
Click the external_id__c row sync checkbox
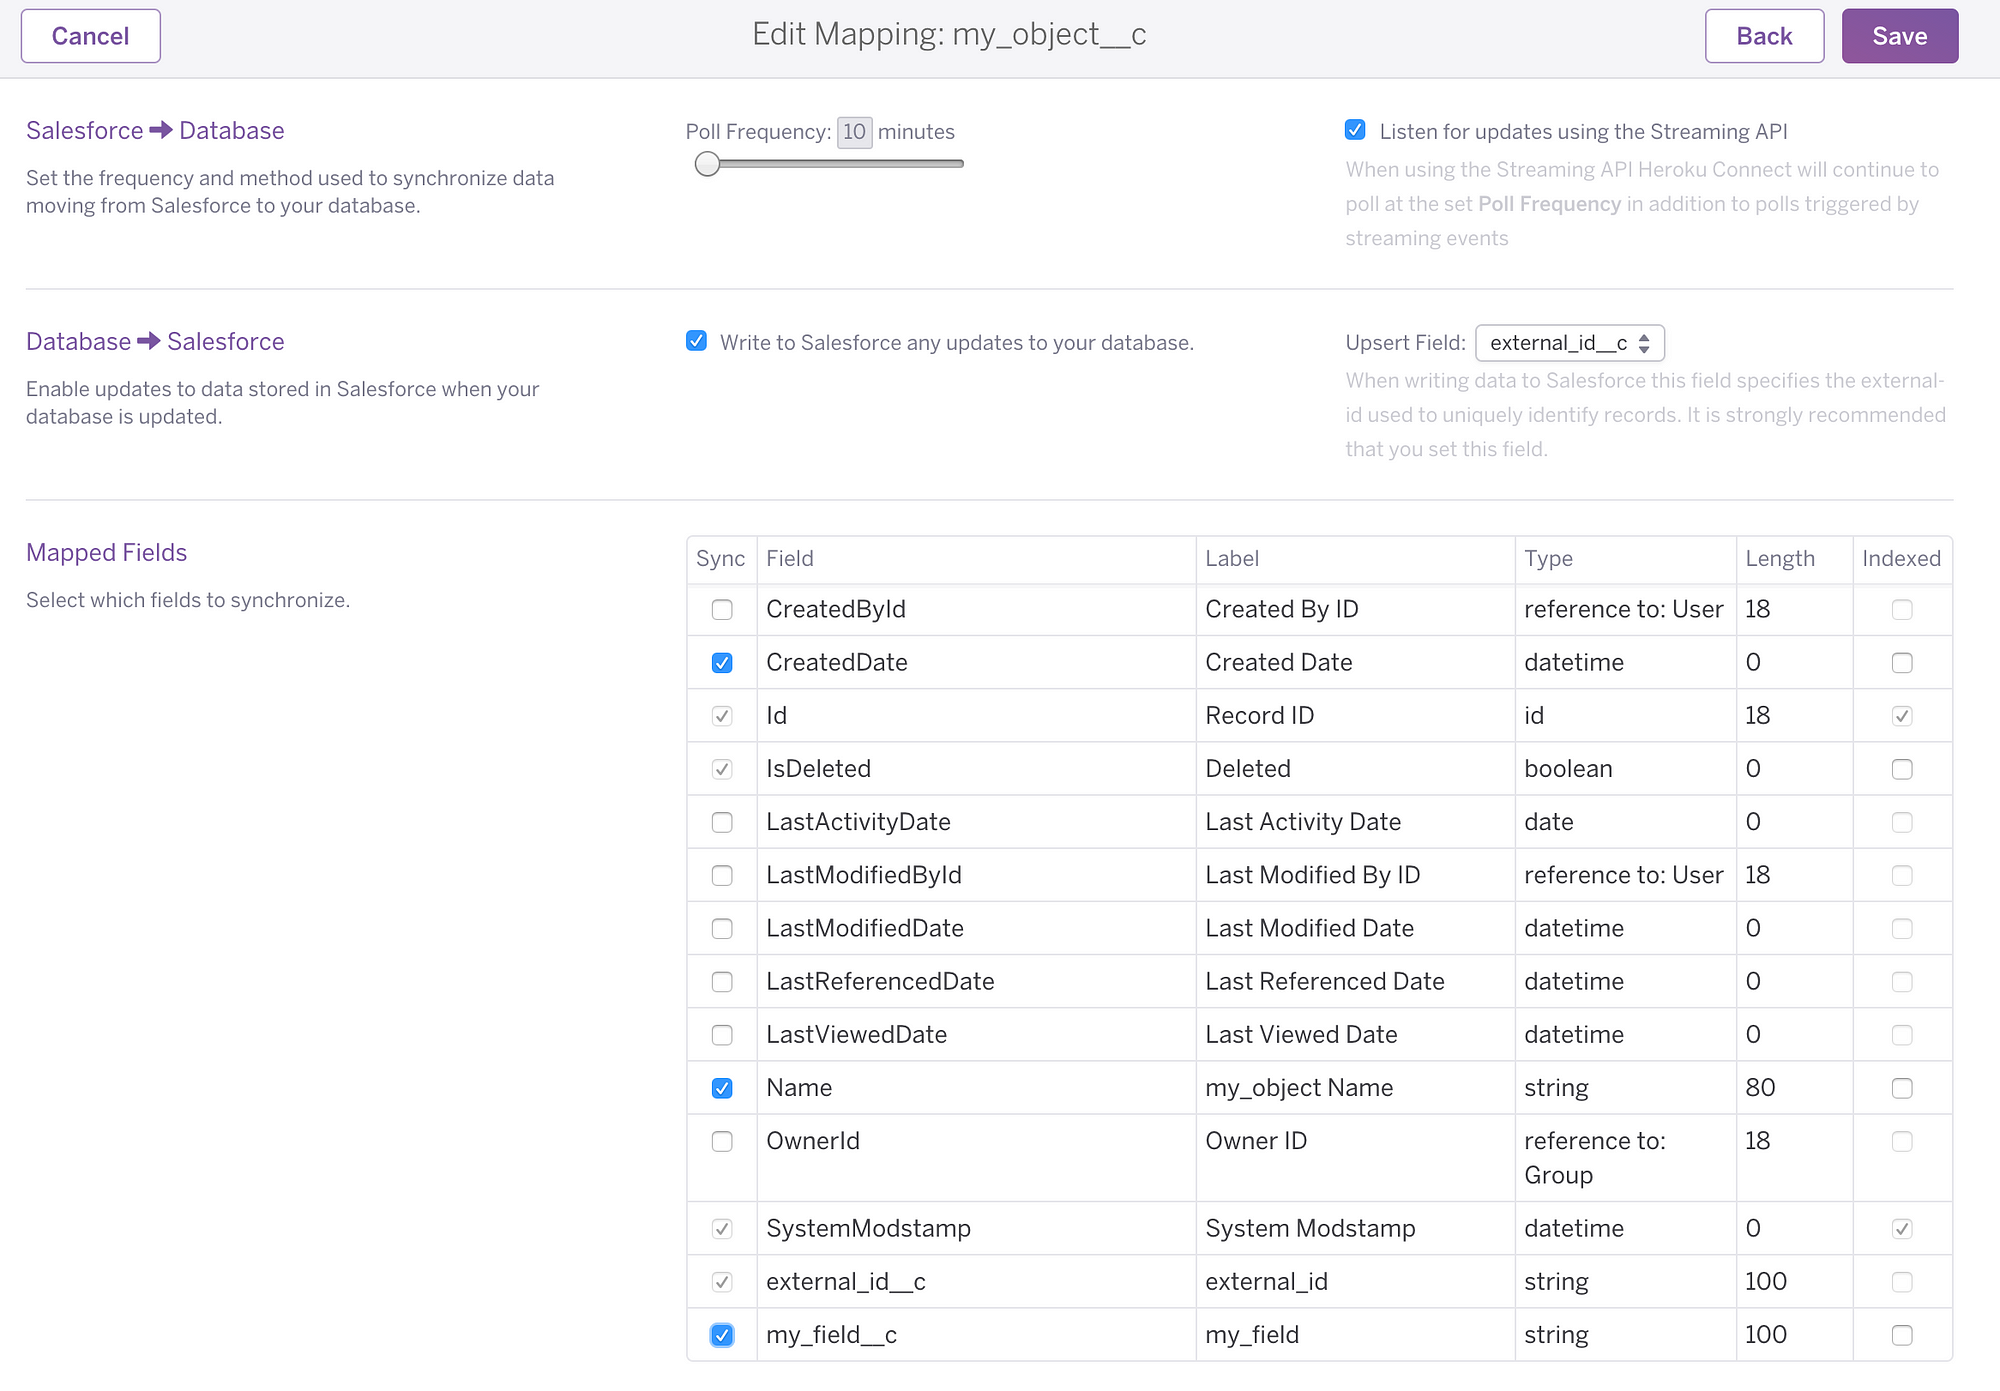[x=722, y=1282]
